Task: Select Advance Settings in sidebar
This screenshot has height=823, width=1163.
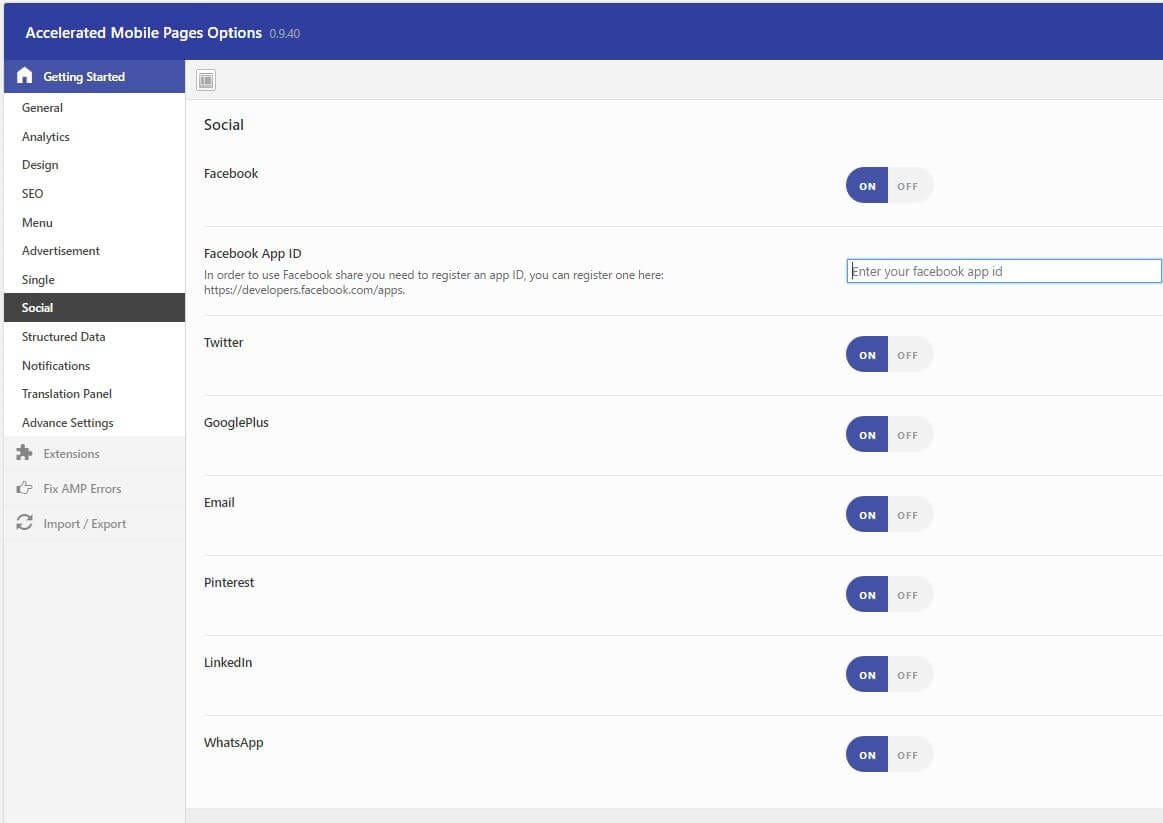Action: [x=94, y=423]
